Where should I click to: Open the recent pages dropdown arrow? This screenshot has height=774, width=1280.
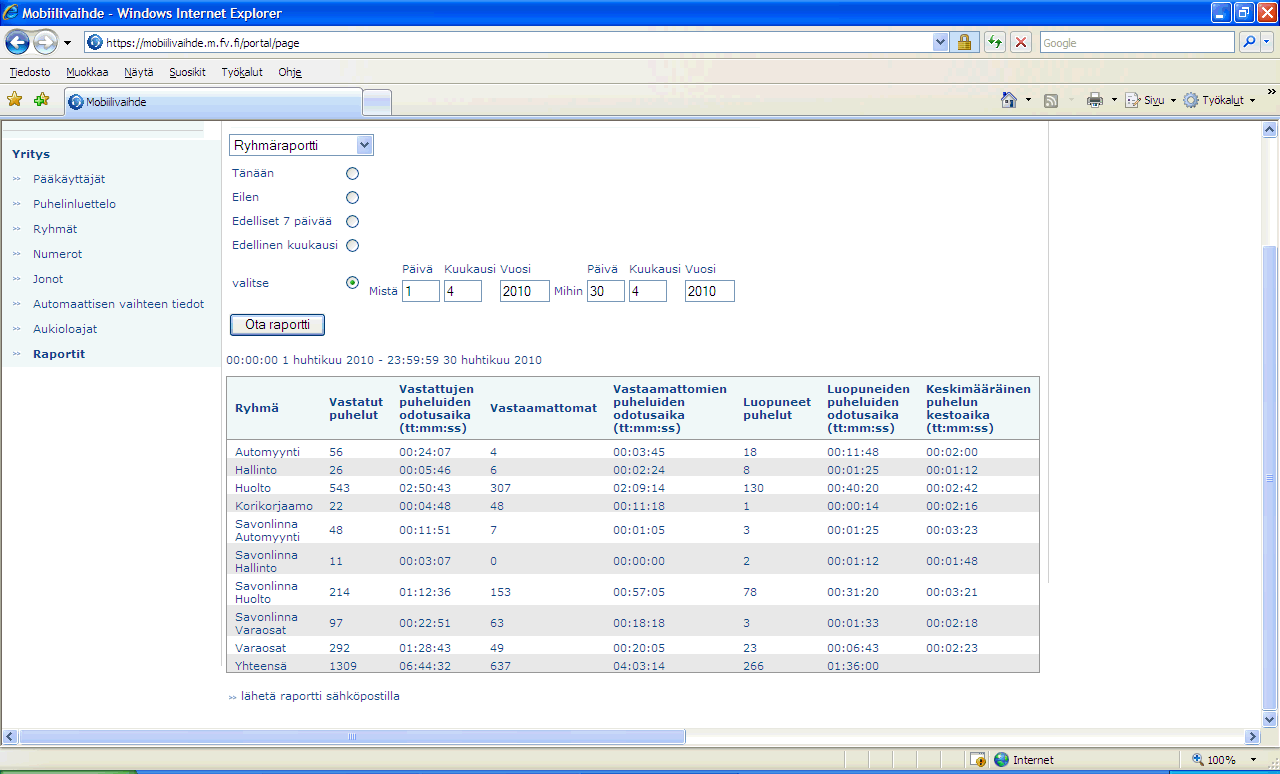pos(67,43)
